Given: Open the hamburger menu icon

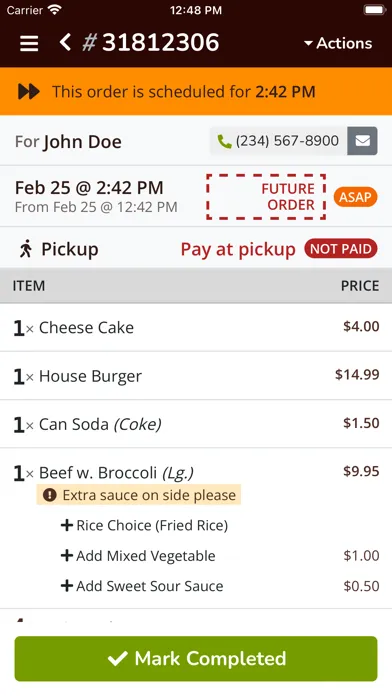Looking at the screenshot, I should coord(29,44).
